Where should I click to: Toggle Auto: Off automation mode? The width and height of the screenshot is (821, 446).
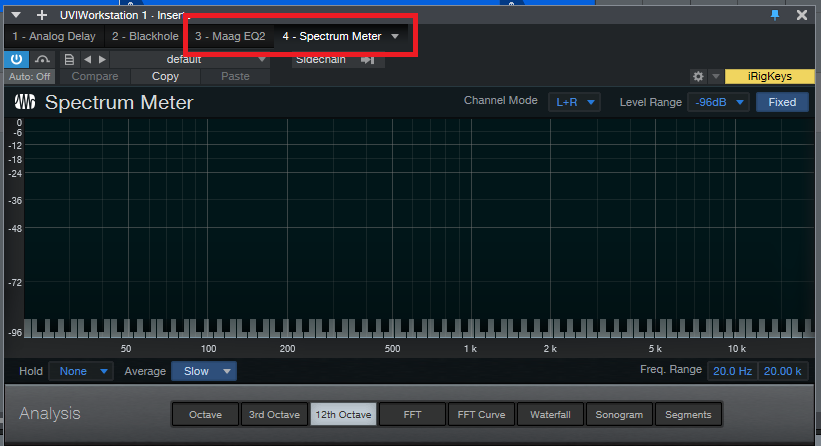pyautogui.click(x=30, y=76)
